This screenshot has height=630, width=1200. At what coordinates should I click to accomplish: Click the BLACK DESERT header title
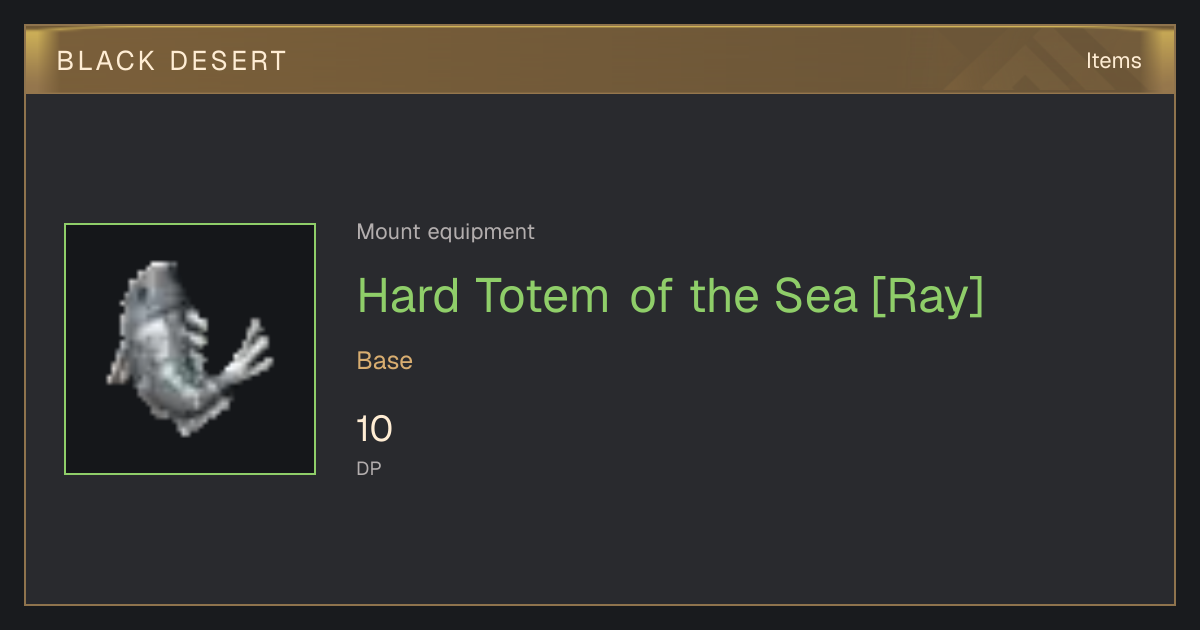pyautogui.click(x=172, y=61)
